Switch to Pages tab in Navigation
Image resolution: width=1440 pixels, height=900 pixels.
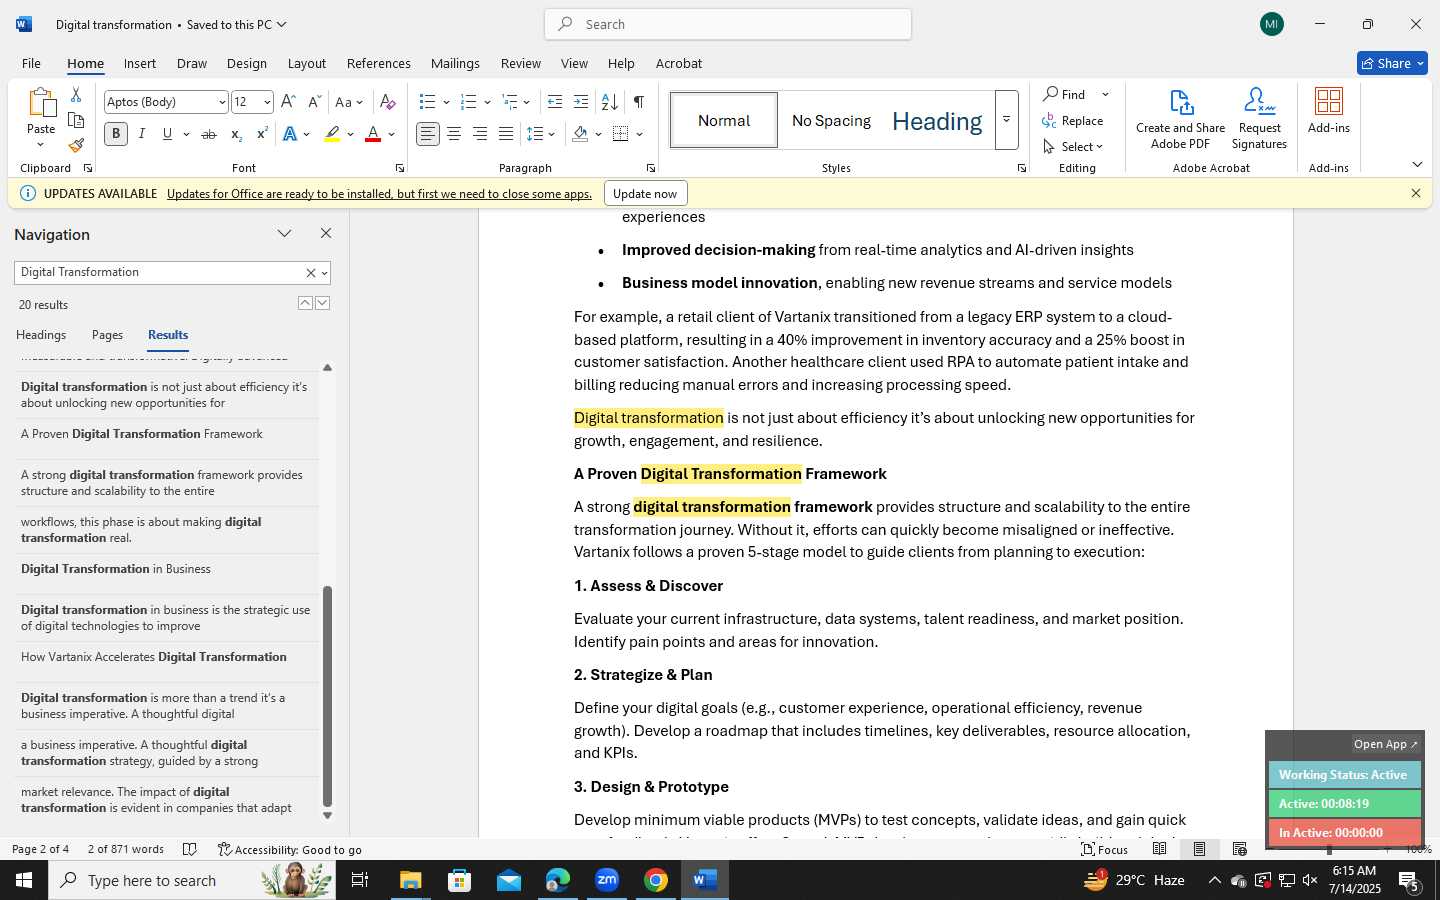click(x=107, y=335)
